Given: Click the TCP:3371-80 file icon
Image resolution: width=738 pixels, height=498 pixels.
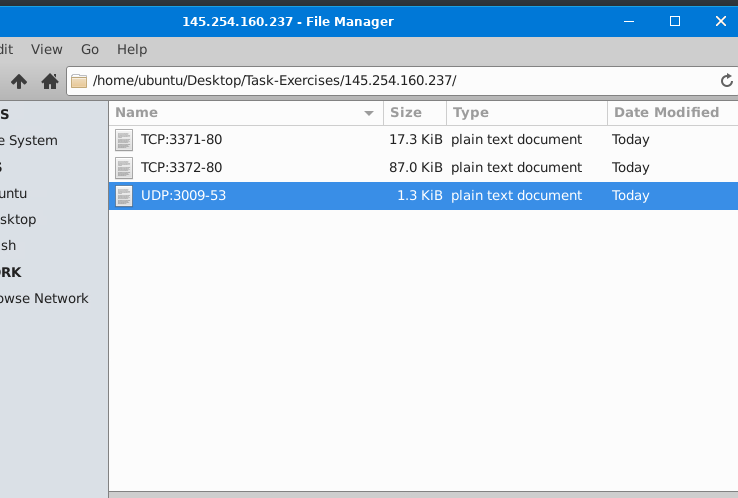Looking at the screenshot, I should [124, 140].
